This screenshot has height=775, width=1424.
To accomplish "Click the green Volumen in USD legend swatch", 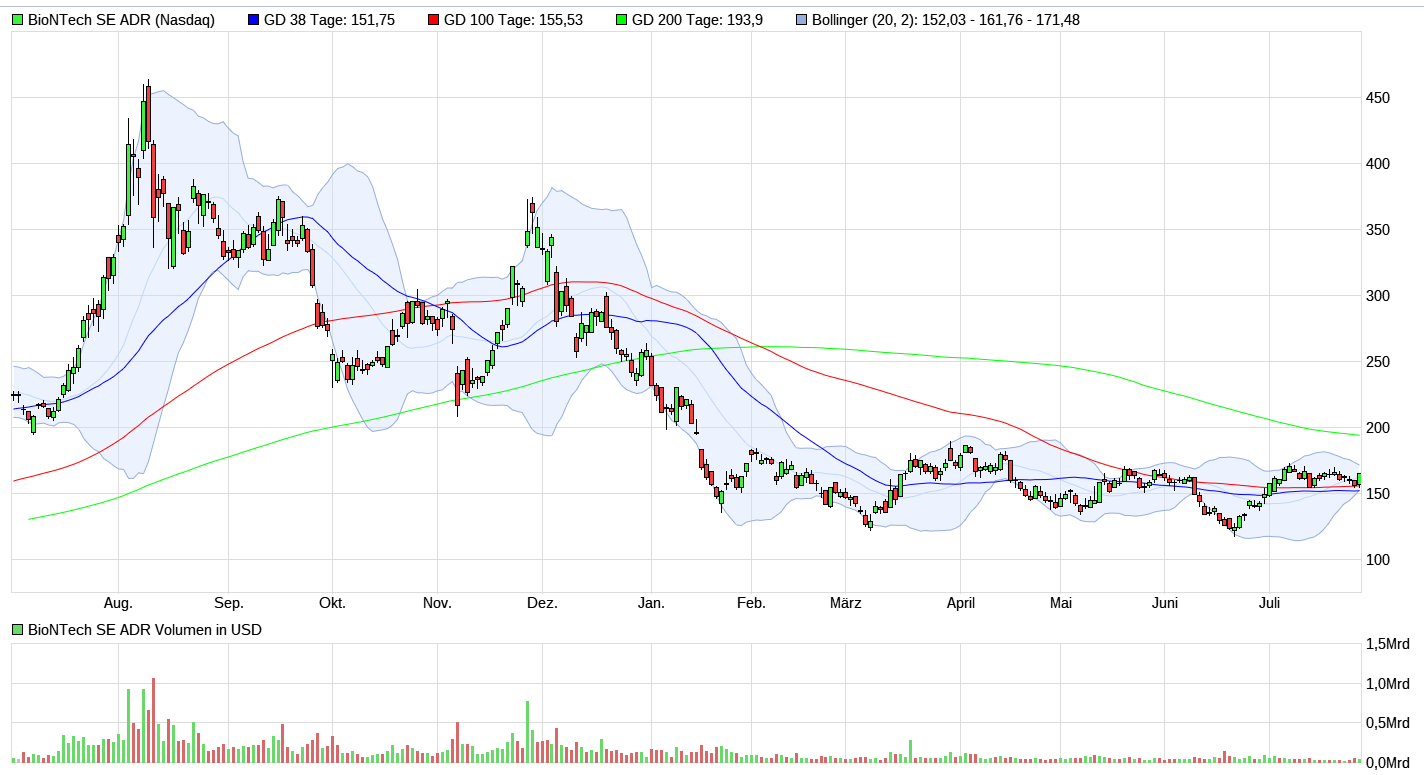I will point(18,630).
